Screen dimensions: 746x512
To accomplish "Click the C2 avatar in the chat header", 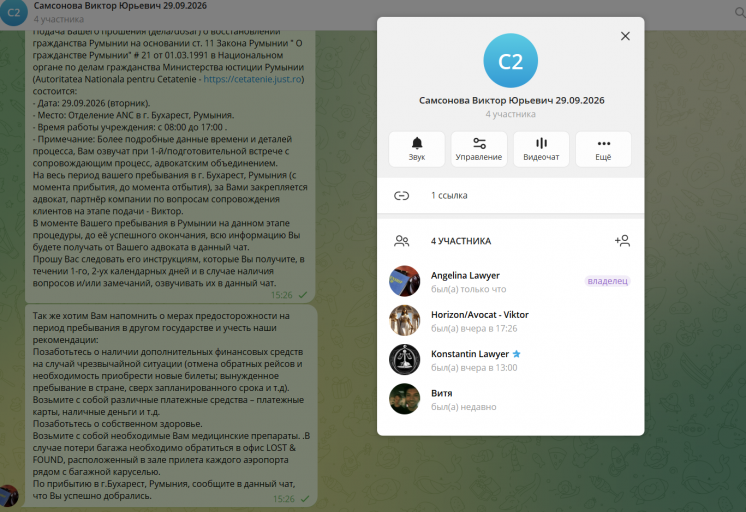I will pos(14,12).
